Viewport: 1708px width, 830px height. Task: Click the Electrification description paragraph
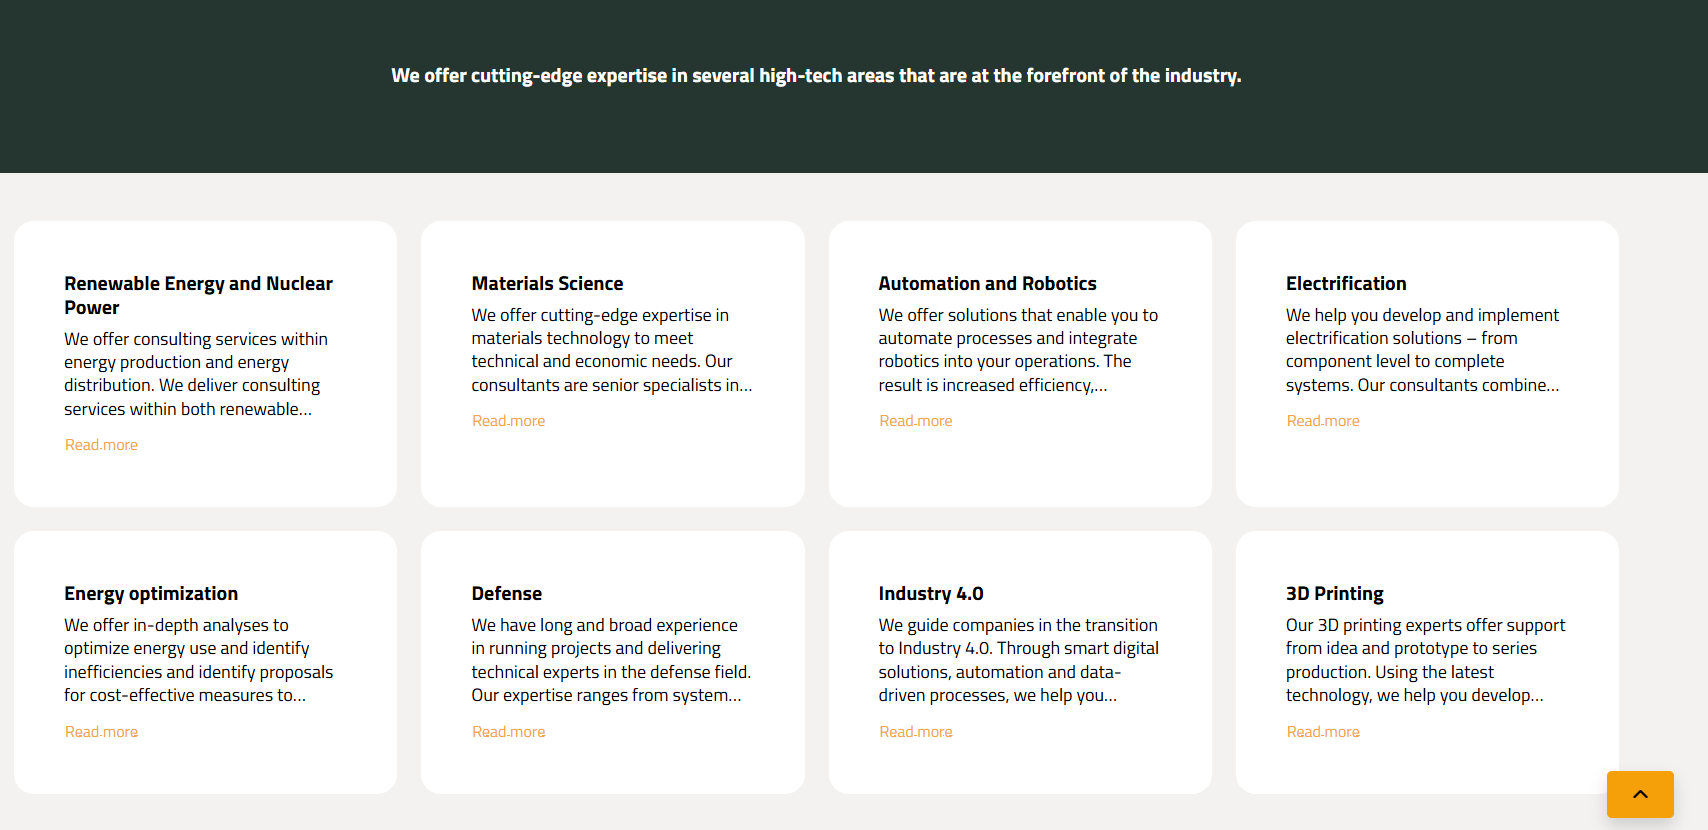(1422, 350)
